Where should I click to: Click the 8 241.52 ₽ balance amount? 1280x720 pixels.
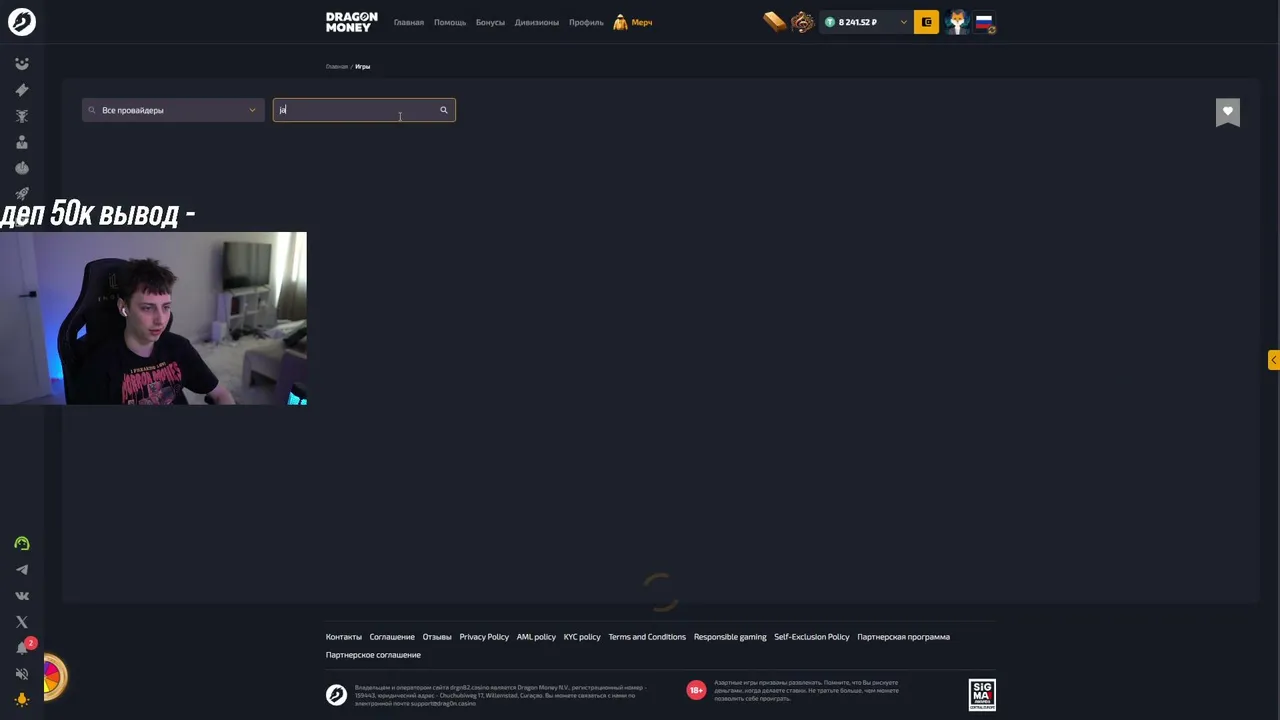pos(858,22)
